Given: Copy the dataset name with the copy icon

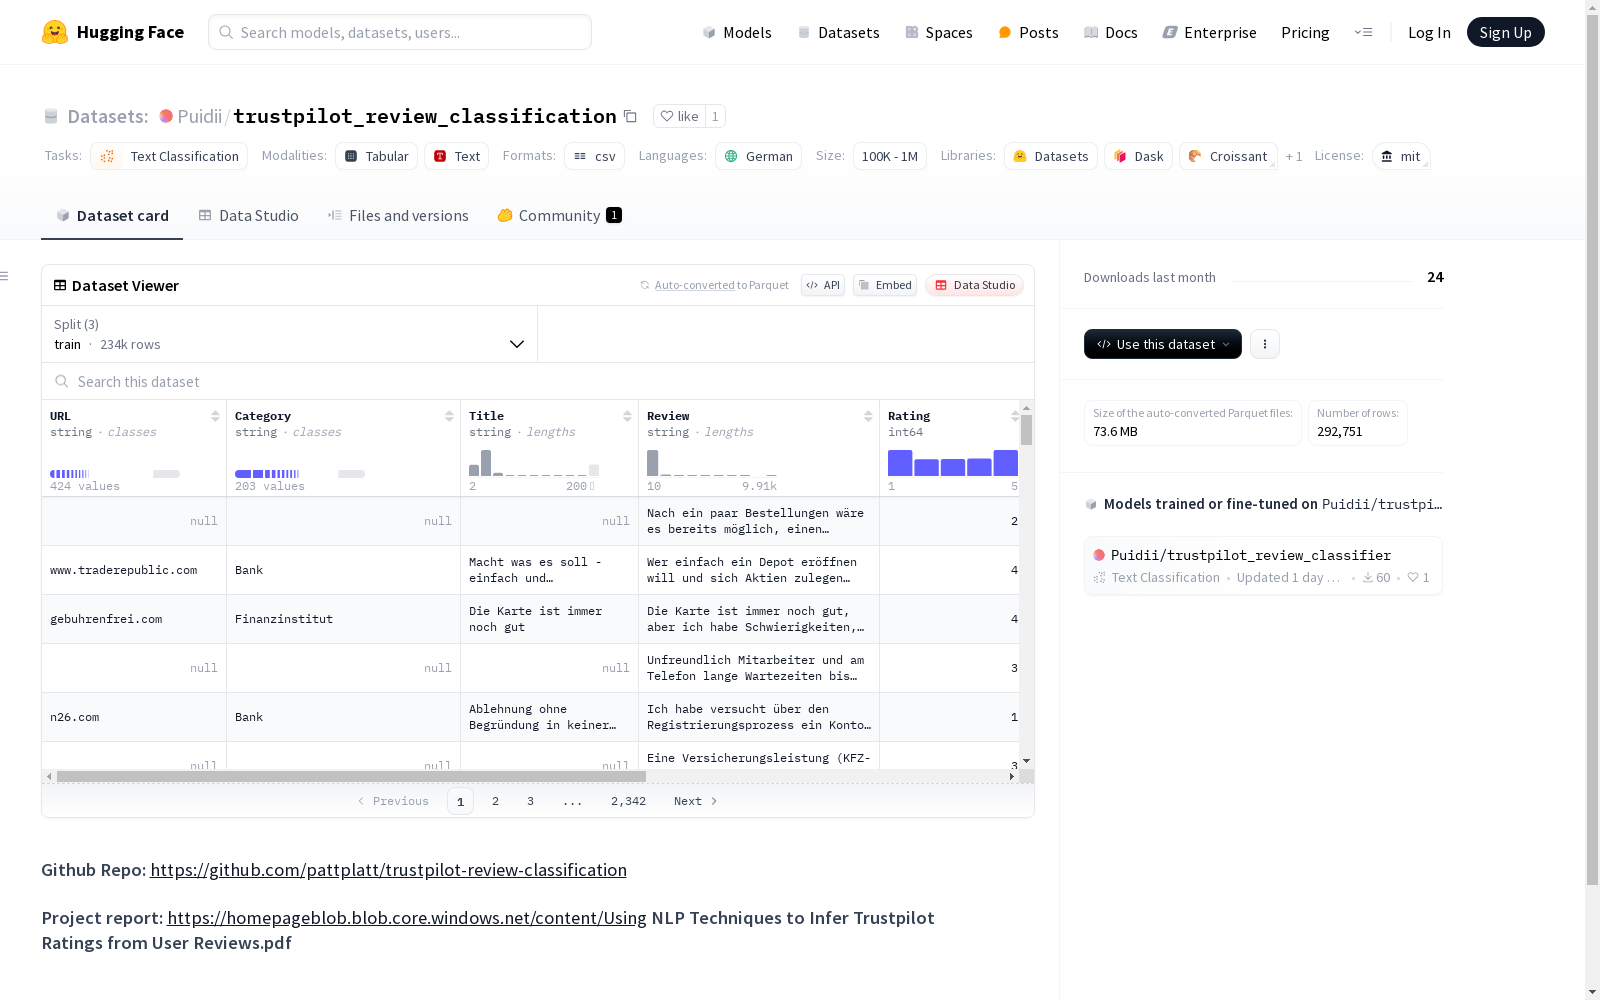Looking at the screenshot, I should (x=630, y=116).
